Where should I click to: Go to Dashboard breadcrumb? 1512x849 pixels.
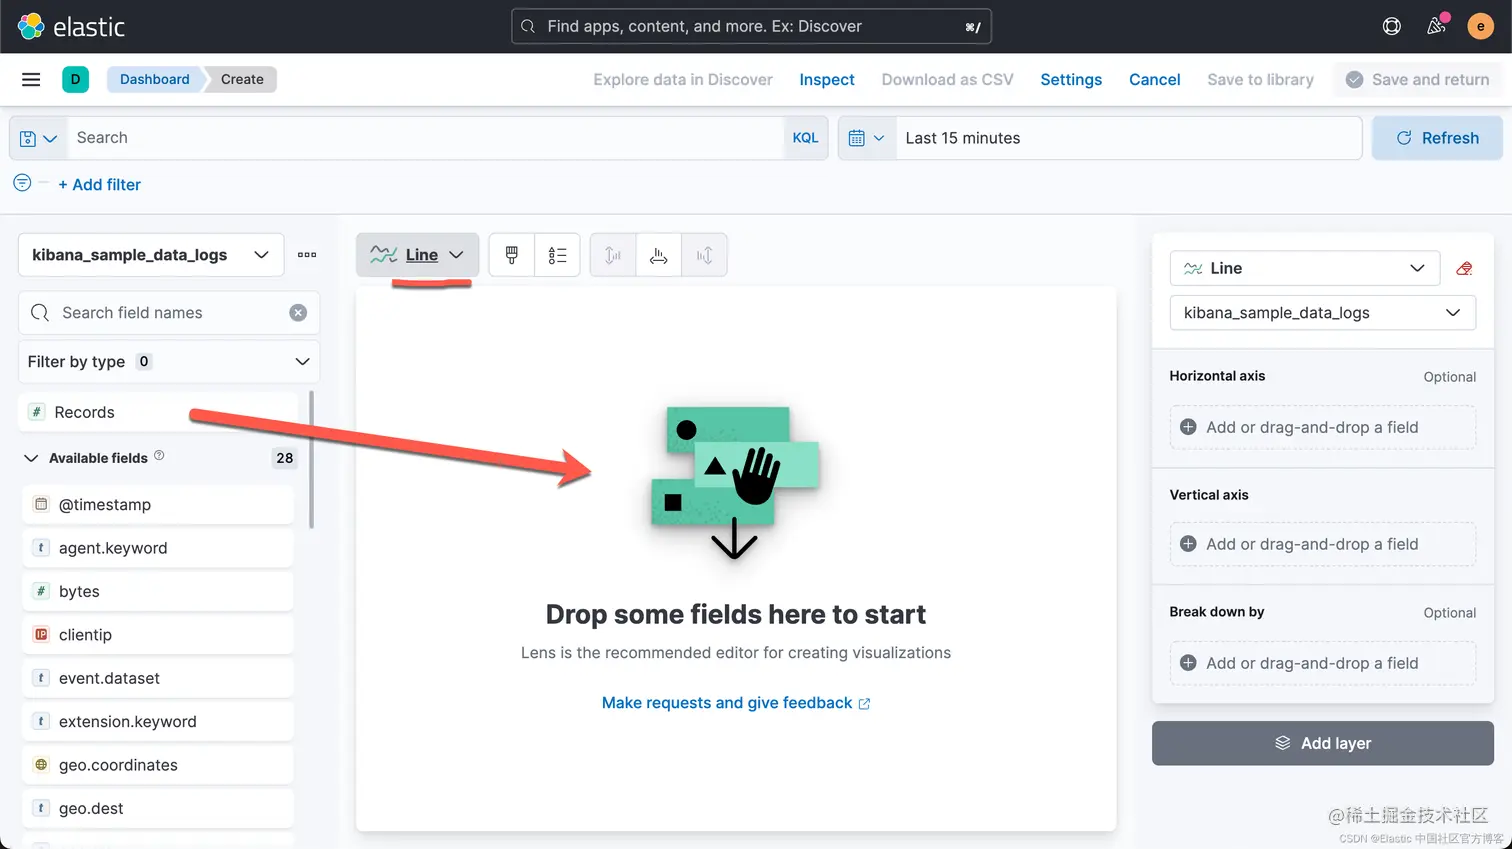click(x=154, y=79)
